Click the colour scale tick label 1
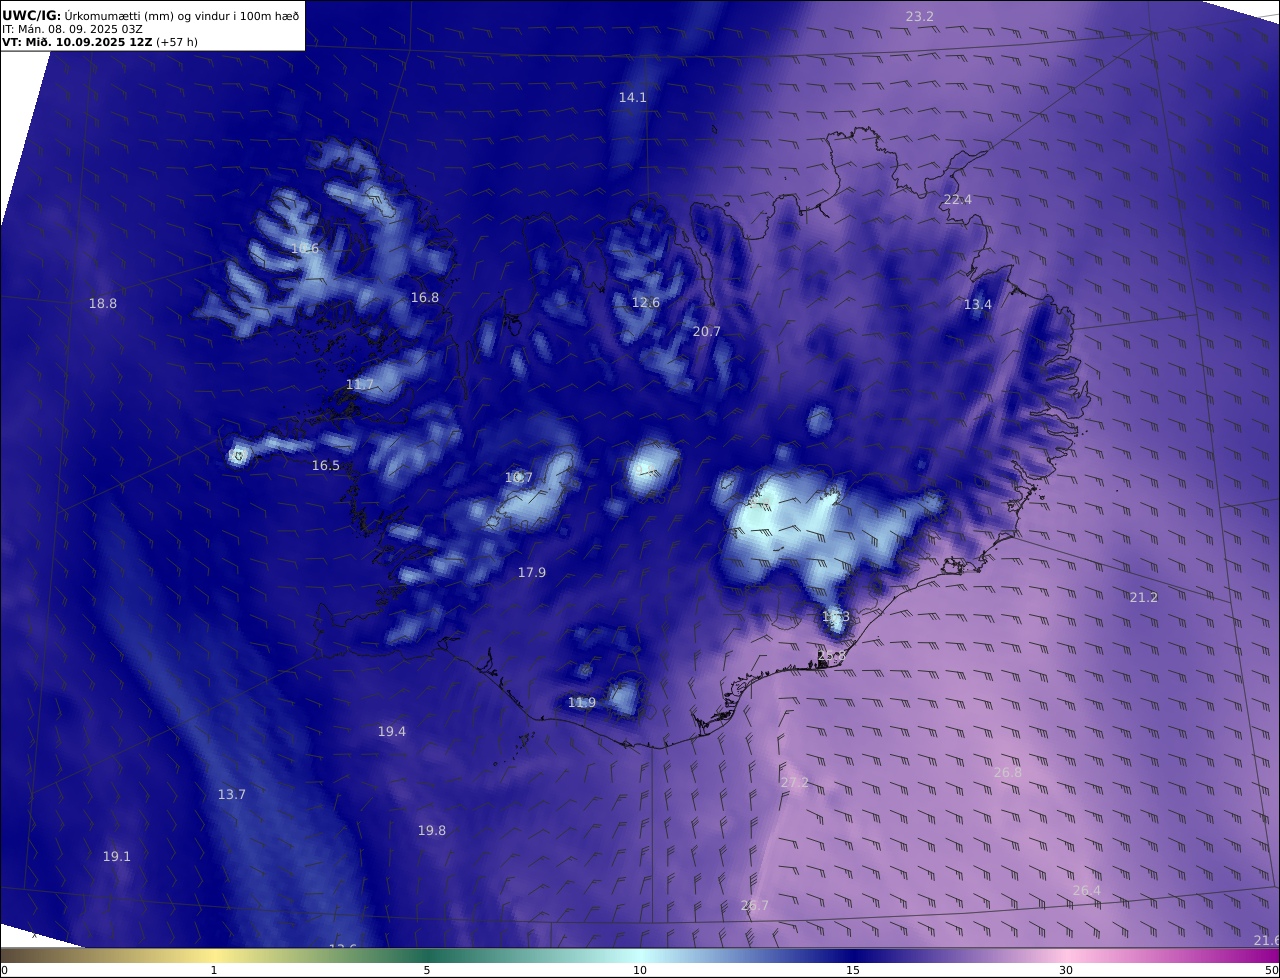The width and height of the screenshot is (1280, 978). 213,970
